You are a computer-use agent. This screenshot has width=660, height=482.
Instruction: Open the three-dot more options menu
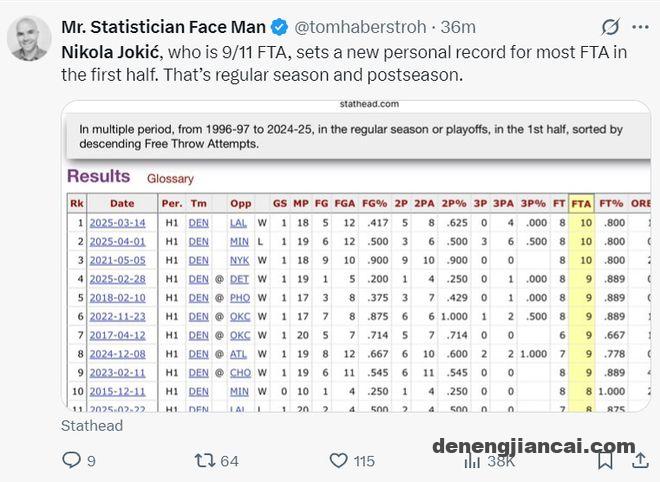pyautogui.click(x=640, y=27)
